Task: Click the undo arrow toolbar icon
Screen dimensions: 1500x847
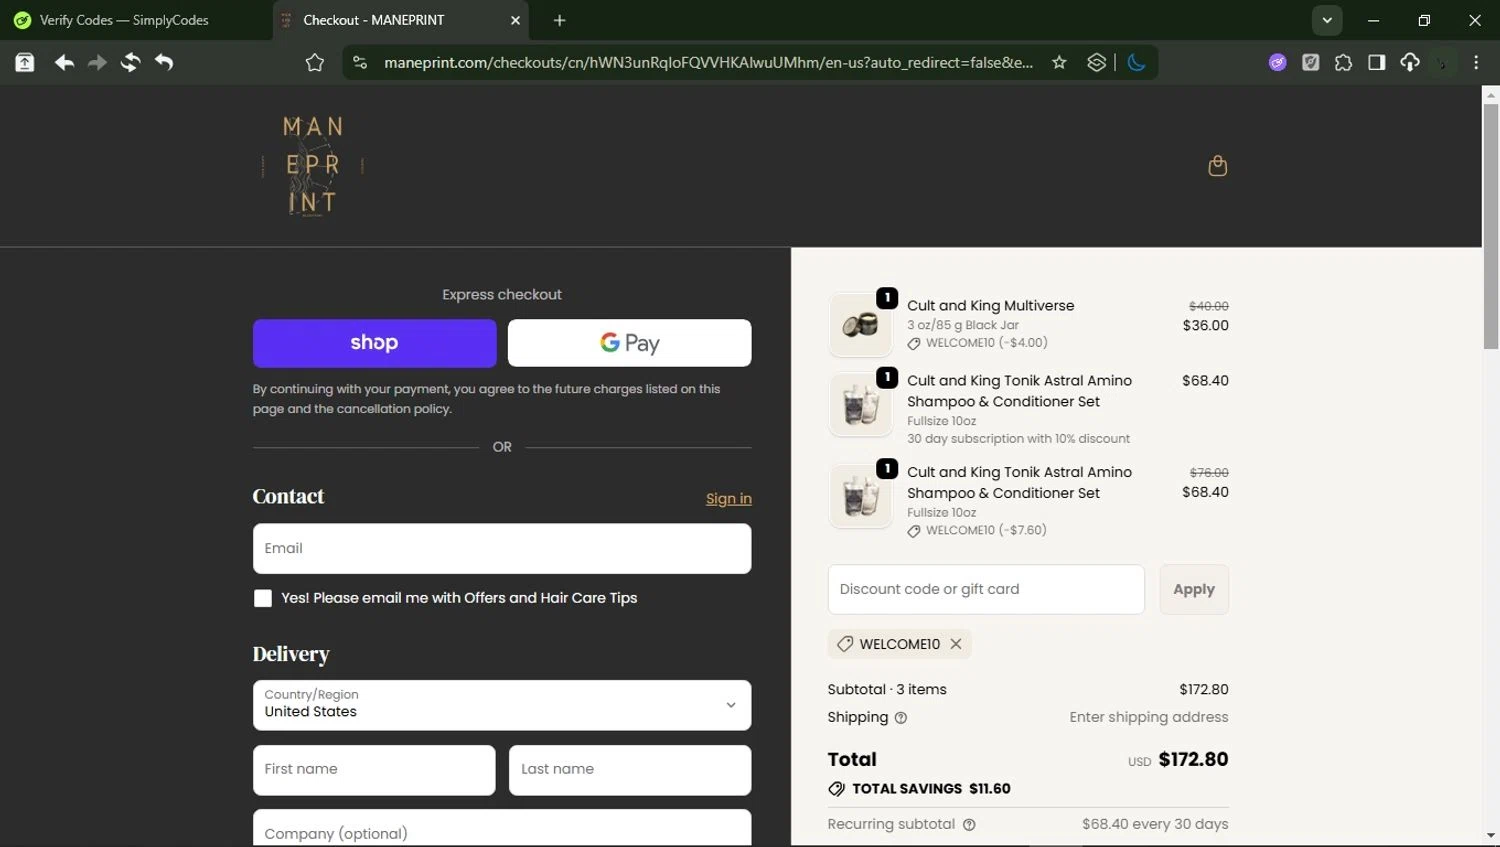Action: [x=164, y=63]
